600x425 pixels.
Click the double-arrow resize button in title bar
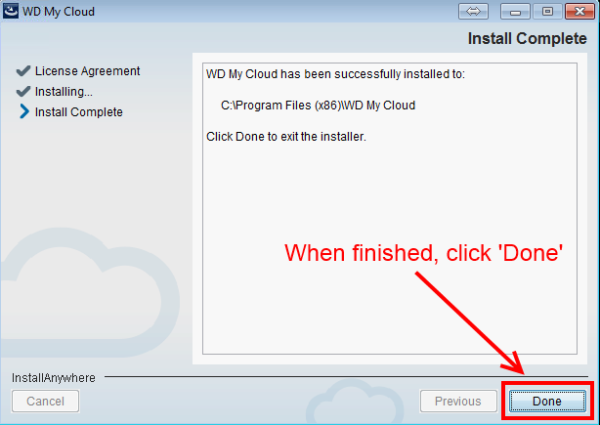(473, 11)
